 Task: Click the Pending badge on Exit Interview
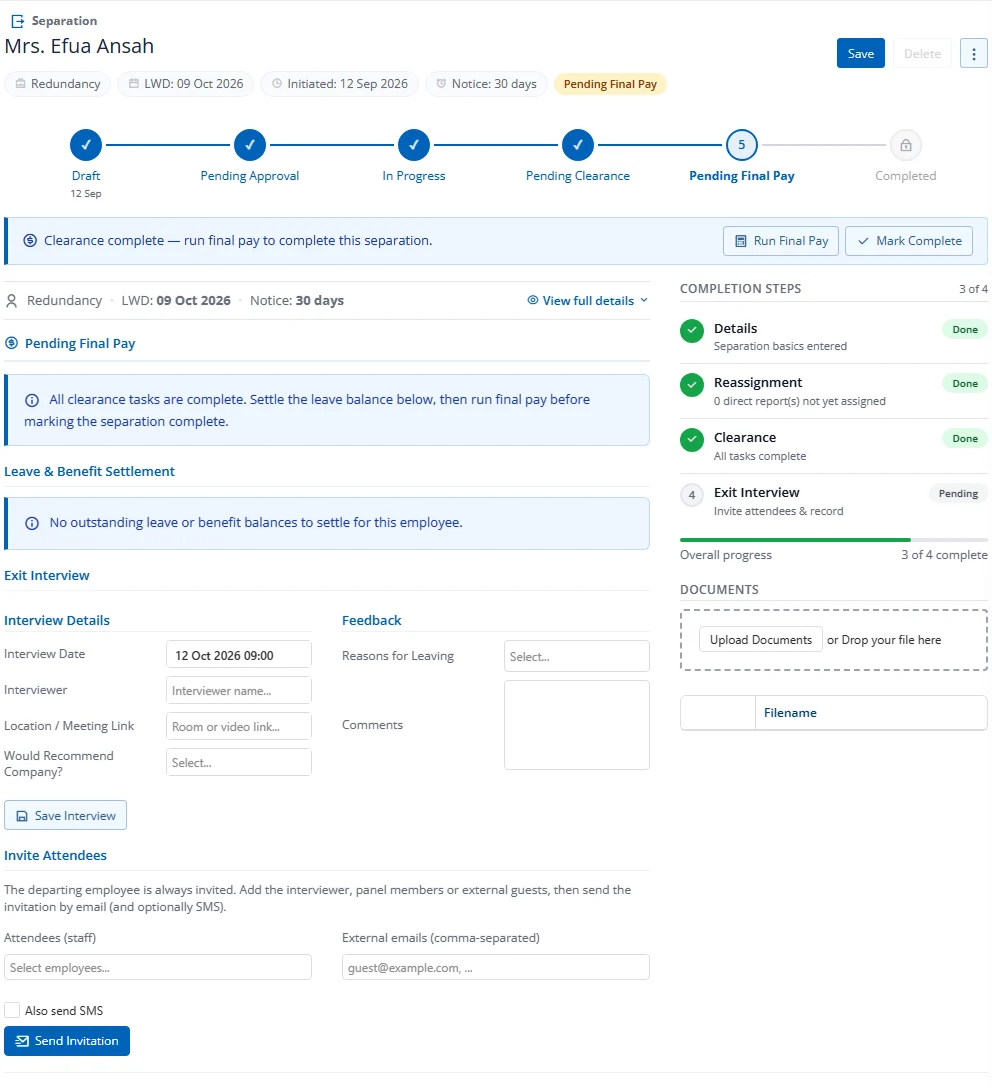tap(958, 493)
